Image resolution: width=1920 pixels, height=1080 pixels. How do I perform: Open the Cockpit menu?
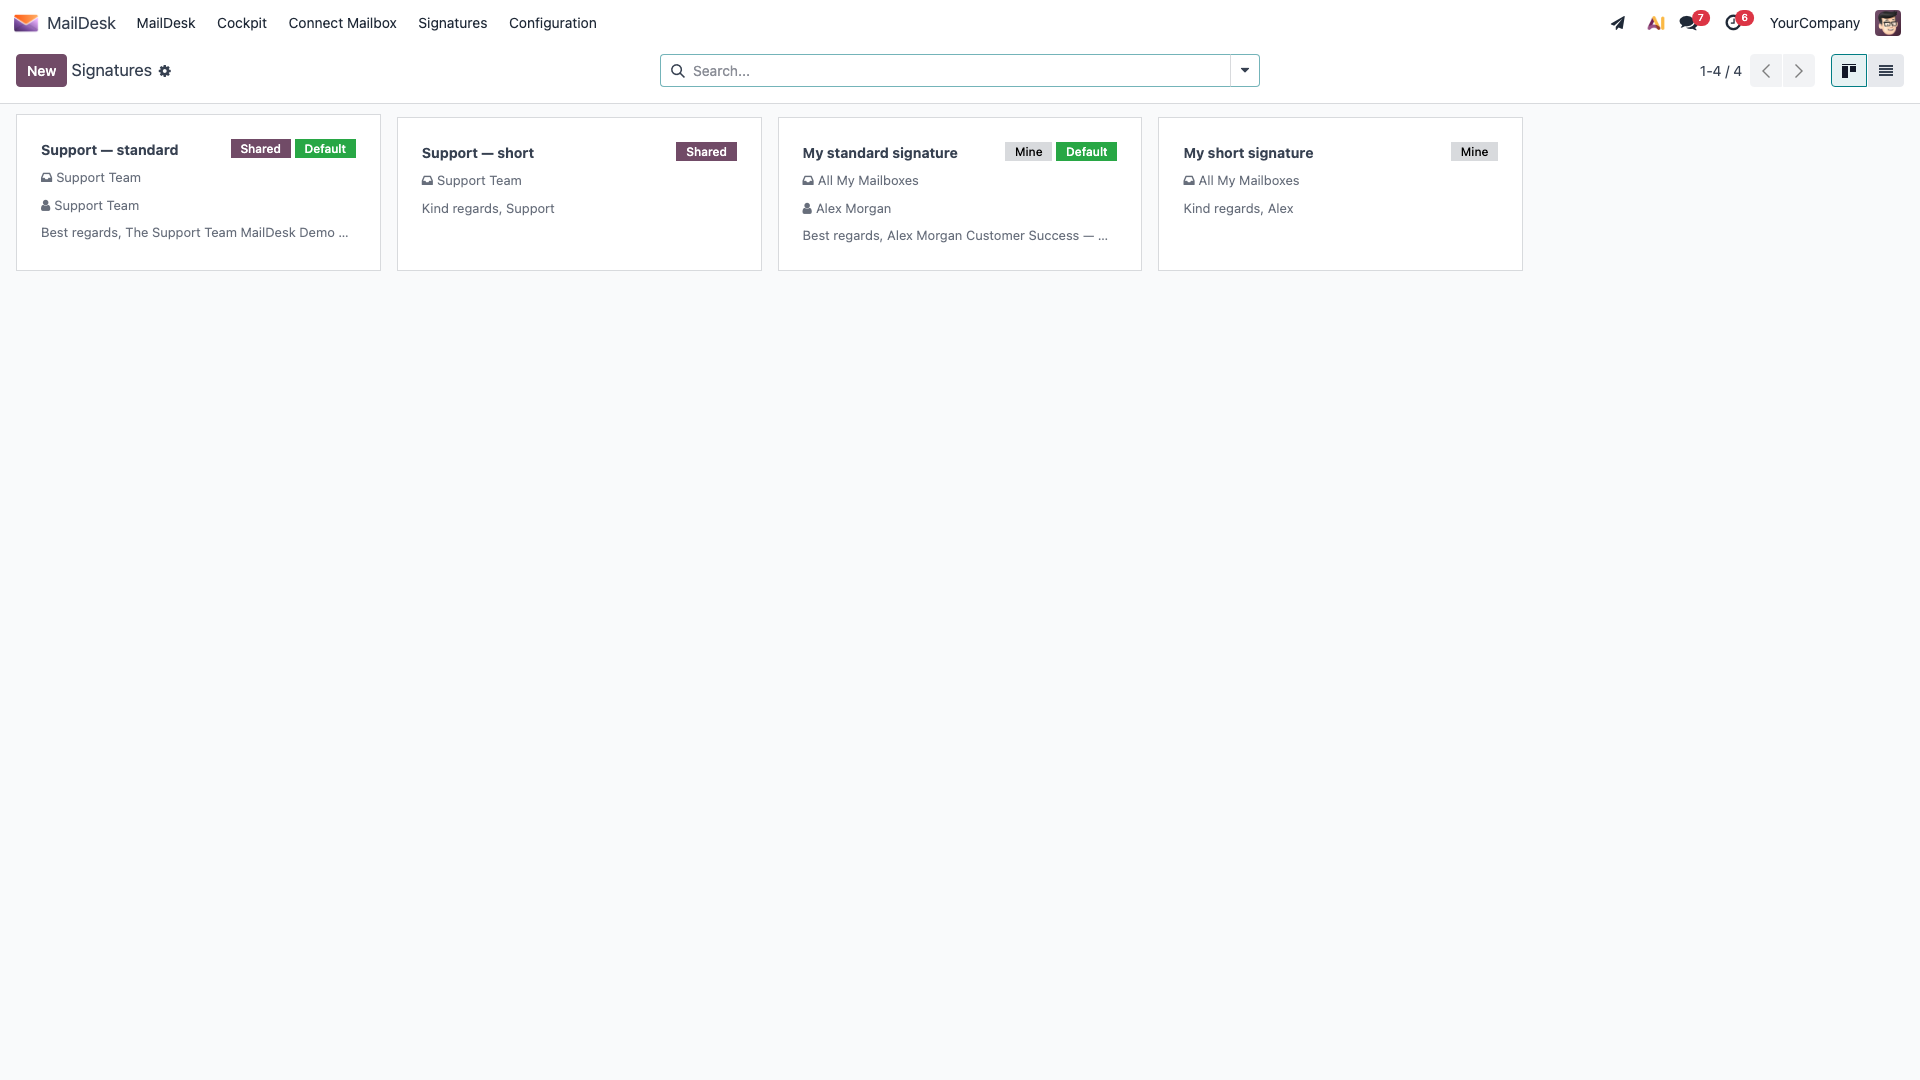(242, 23)
